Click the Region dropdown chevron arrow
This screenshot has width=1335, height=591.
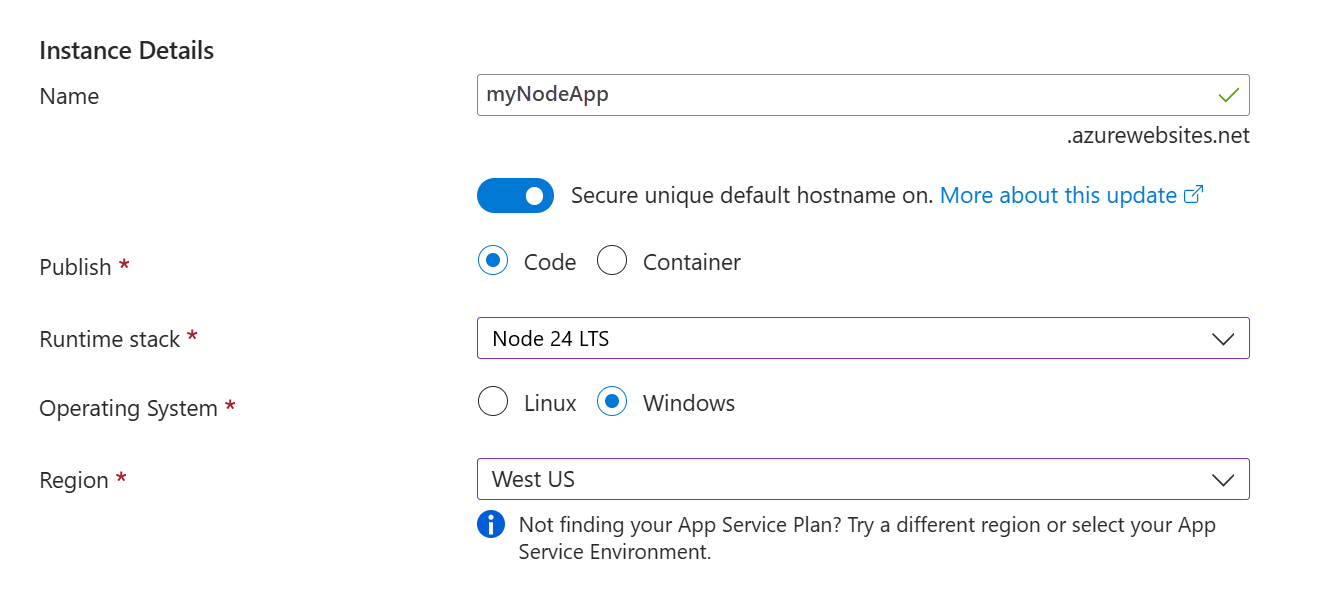[1223, 480]
